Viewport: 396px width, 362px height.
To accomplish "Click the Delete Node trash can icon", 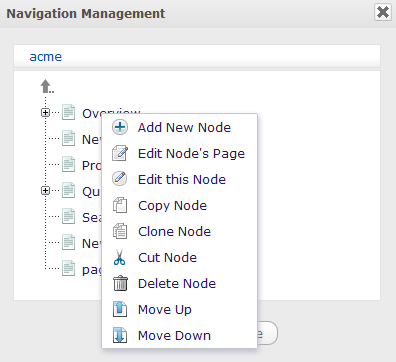I will pos(120,283).
